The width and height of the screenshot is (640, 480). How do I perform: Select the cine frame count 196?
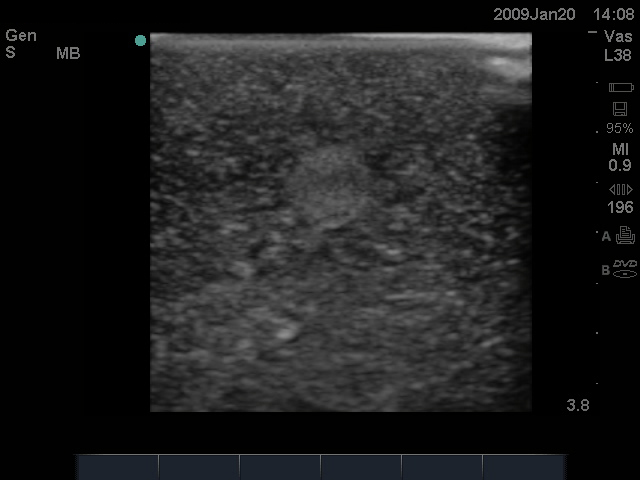(620, 208)
